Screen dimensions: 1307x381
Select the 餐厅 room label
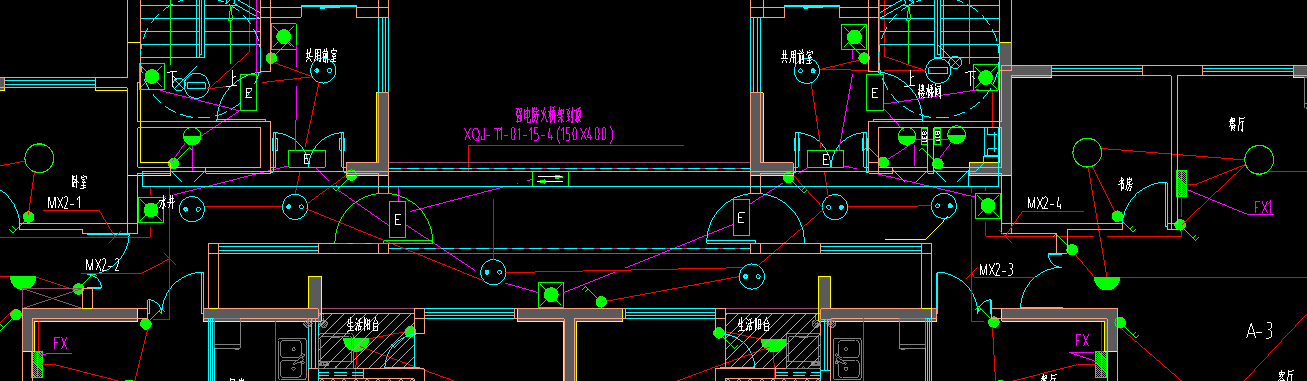pos(1237,125)
